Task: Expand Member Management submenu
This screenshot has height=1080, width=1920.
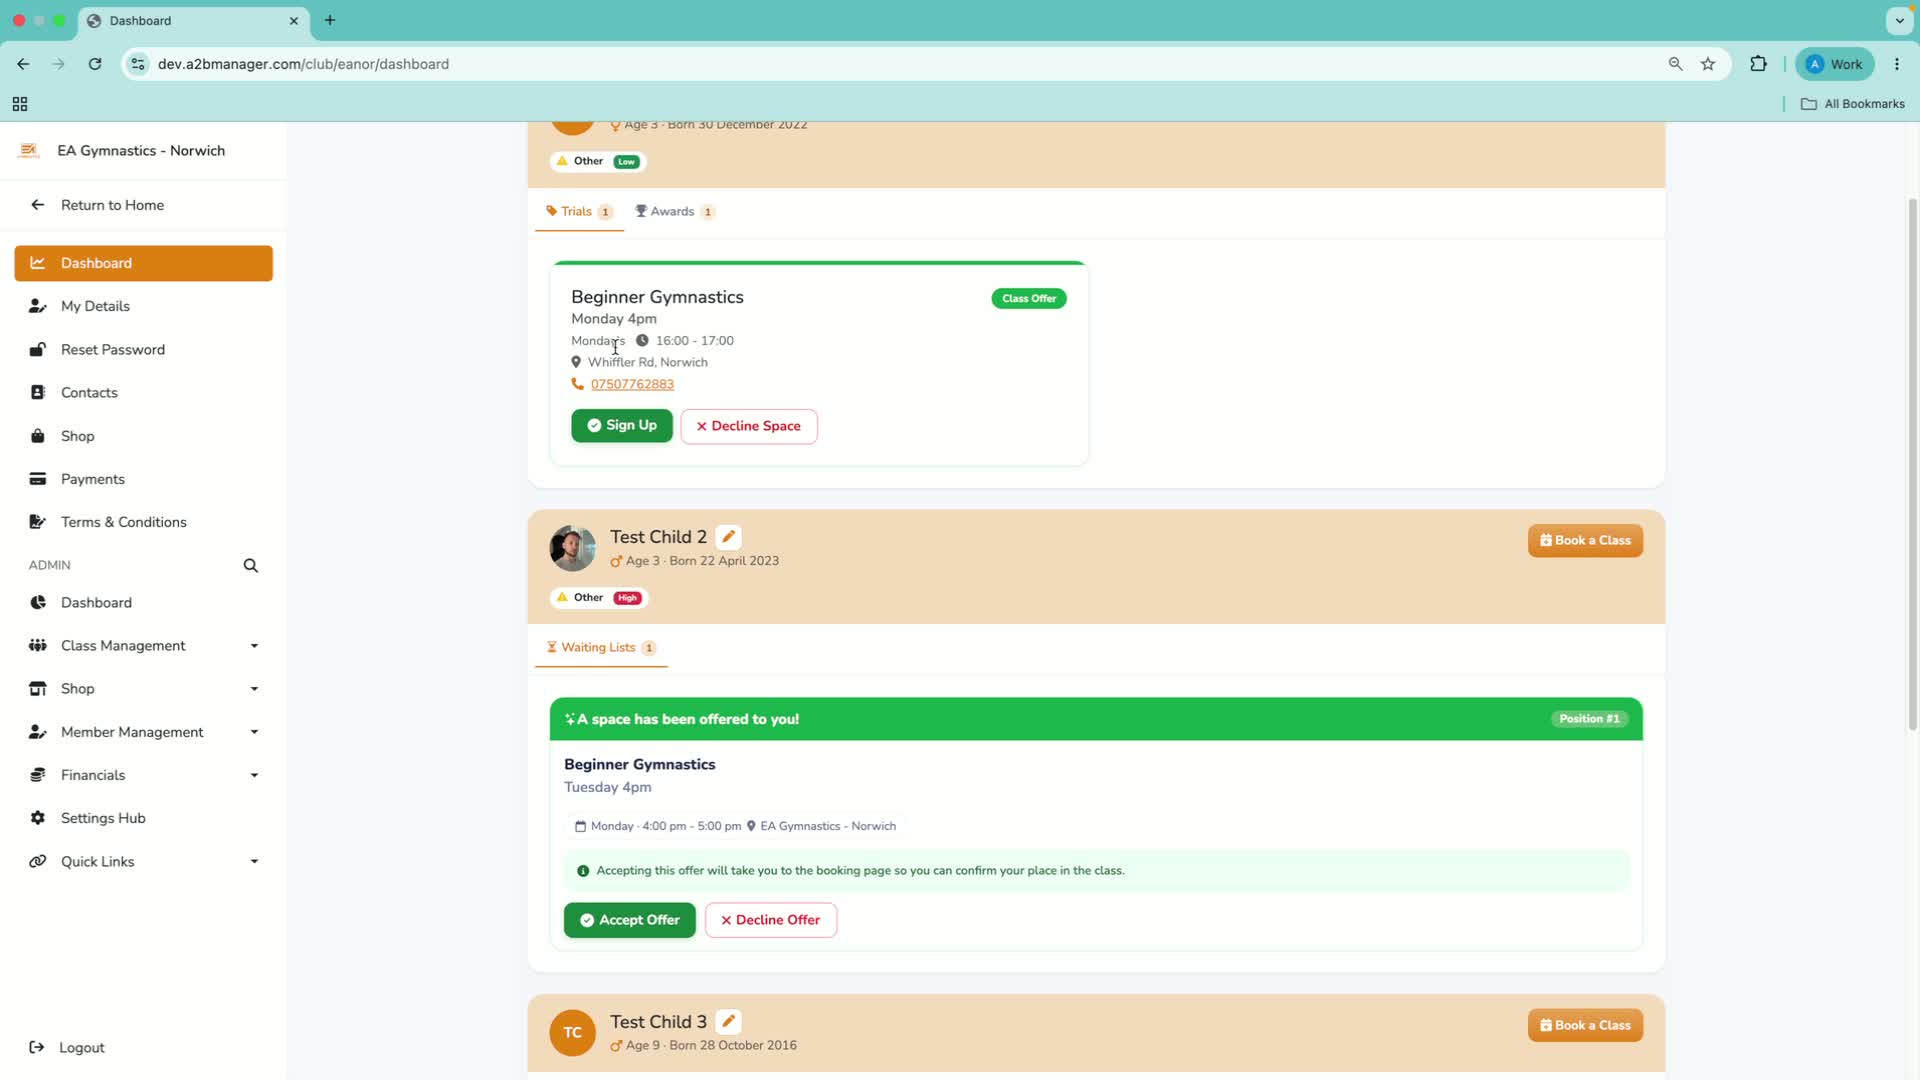Action: point(254,732)
